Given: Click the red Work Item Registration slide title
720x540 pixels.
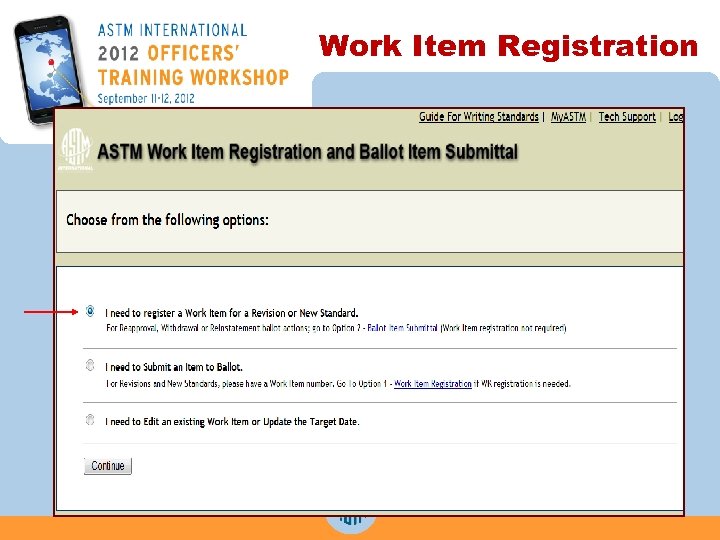Looking at the screenshot, I should 508,46.
